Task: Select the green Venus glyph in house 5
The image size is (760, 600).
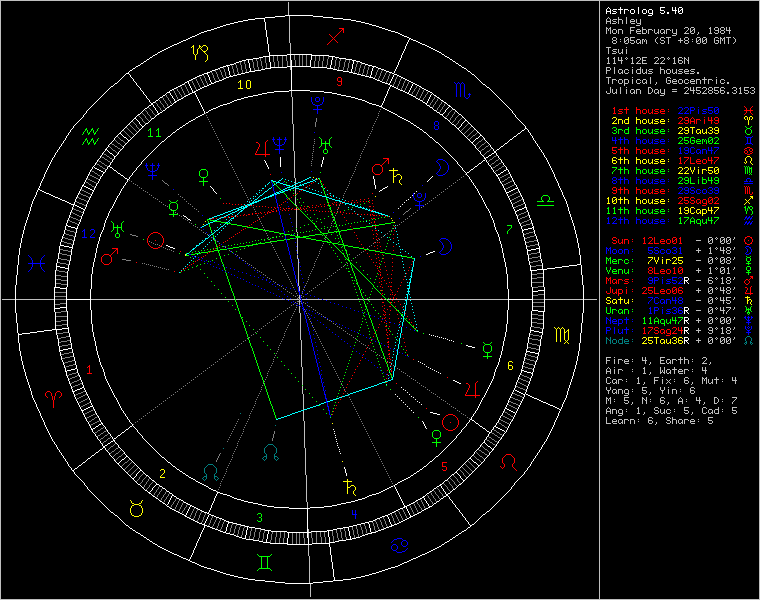Action: click(436, 438)
